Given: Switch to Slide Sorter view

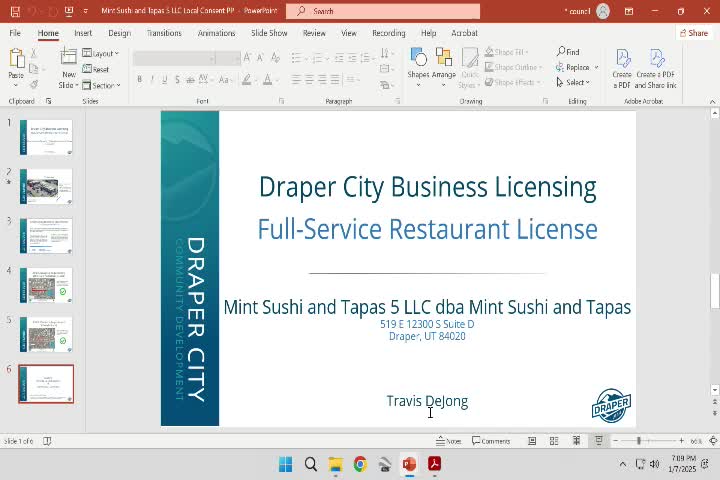Looking at the screenshot, I should pos(554,441).
